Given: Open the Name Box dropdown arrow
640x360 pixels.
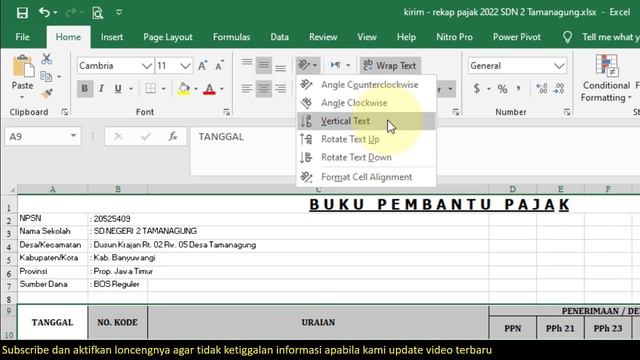Looking at the screenshot, I should tap(73, 136).
